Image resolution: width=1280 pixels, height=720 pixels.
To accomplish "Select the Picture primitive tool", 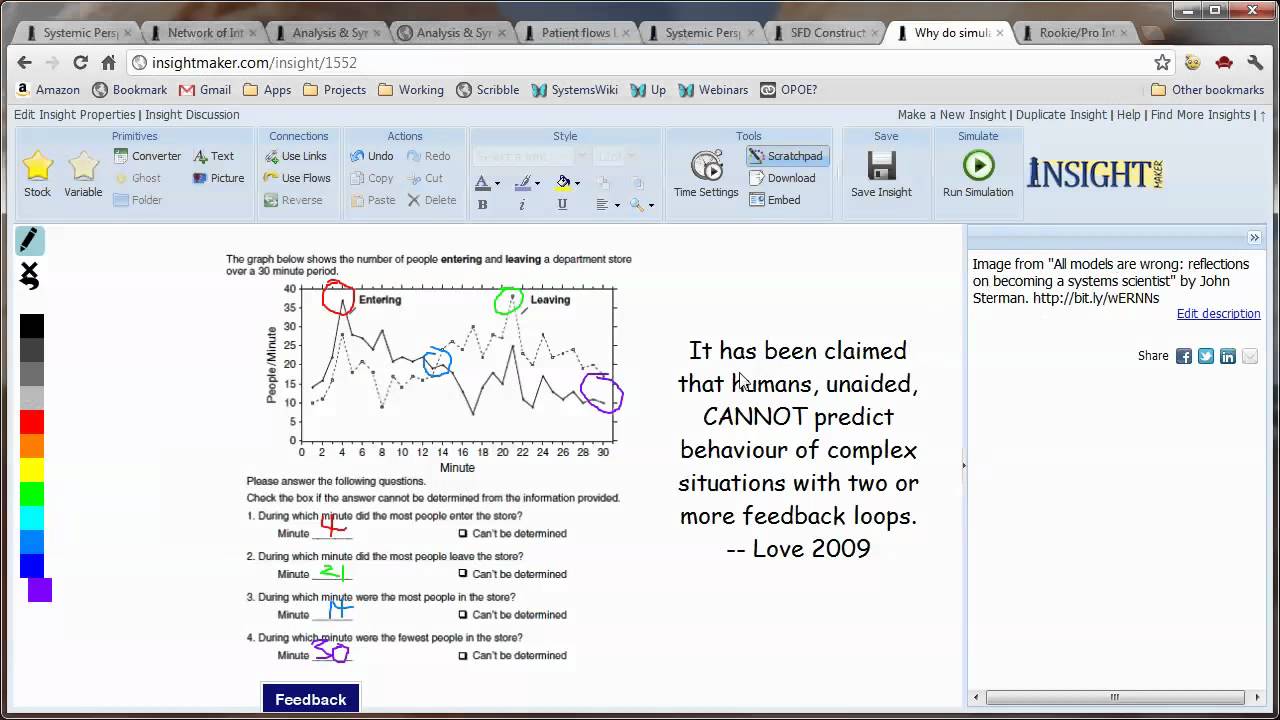I will point(218,178).
